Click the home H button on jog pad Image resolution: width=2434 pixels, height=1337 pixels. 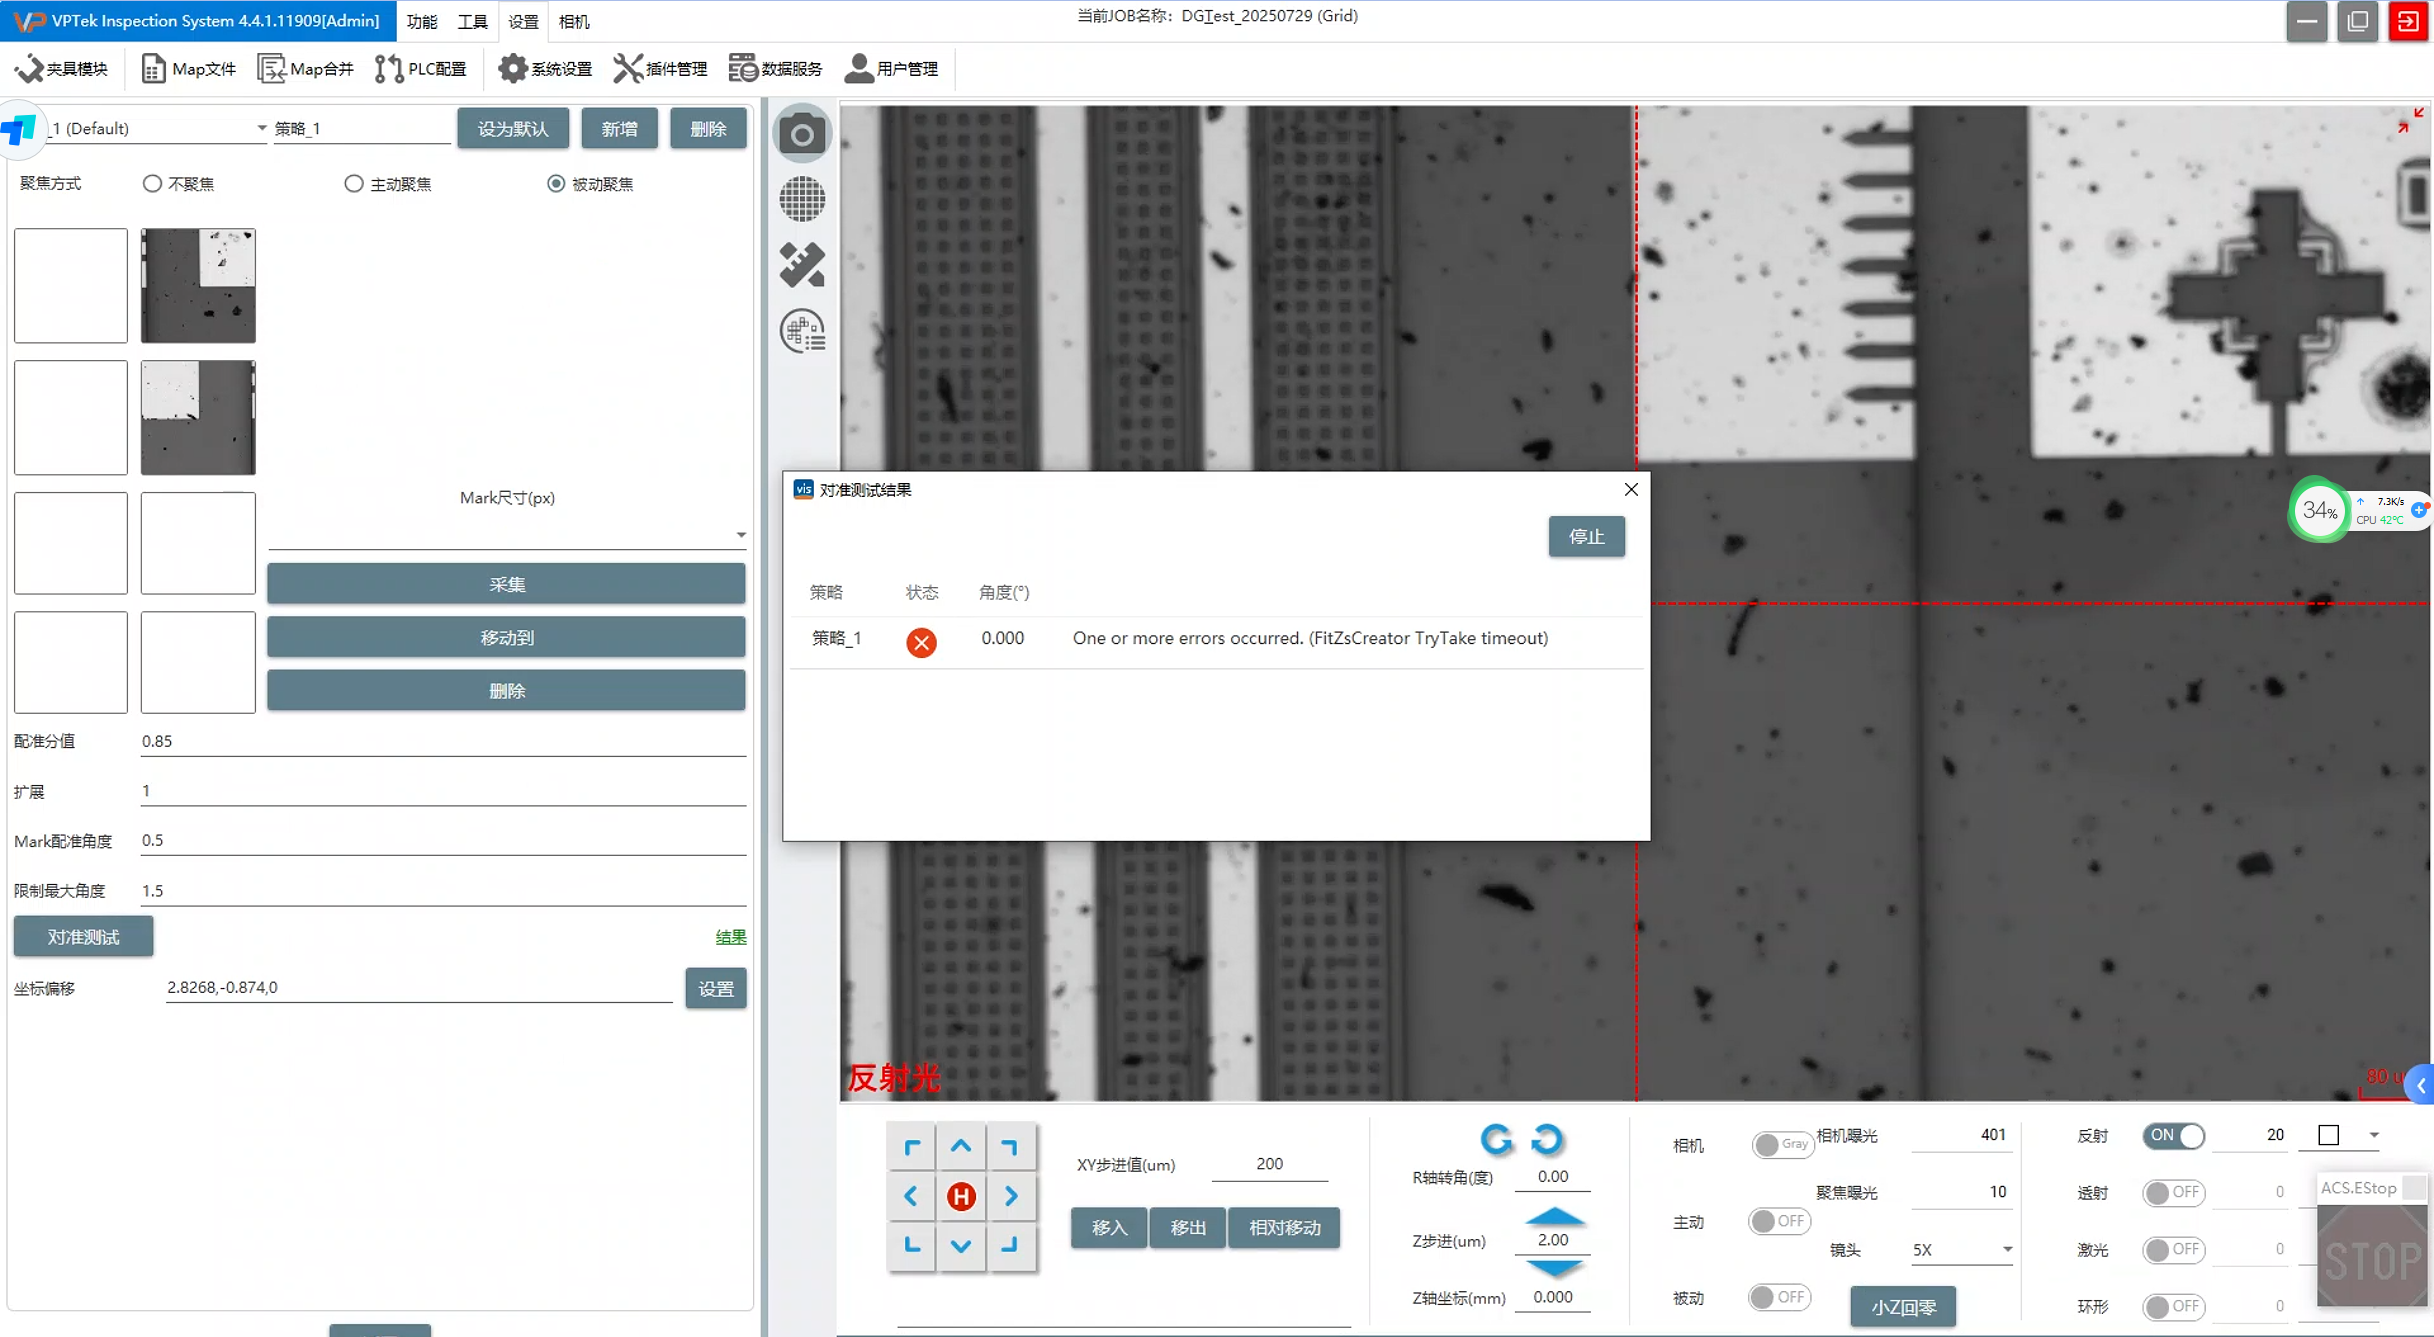tap(961, 1196)
